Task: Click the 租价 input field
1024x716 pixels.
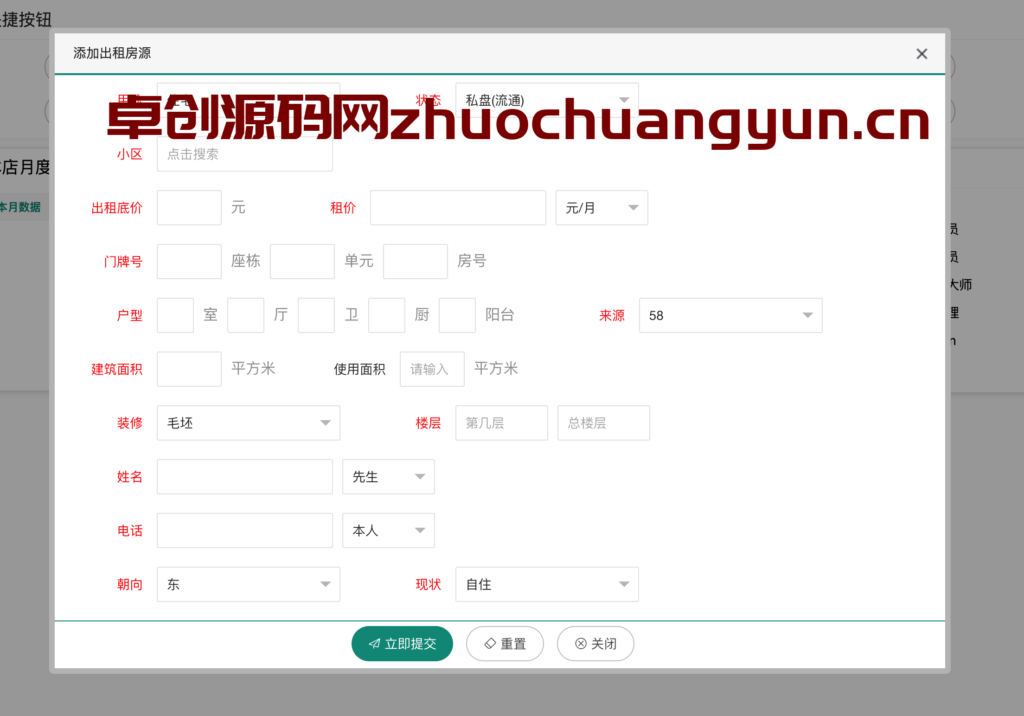Action: pos(458,208)
